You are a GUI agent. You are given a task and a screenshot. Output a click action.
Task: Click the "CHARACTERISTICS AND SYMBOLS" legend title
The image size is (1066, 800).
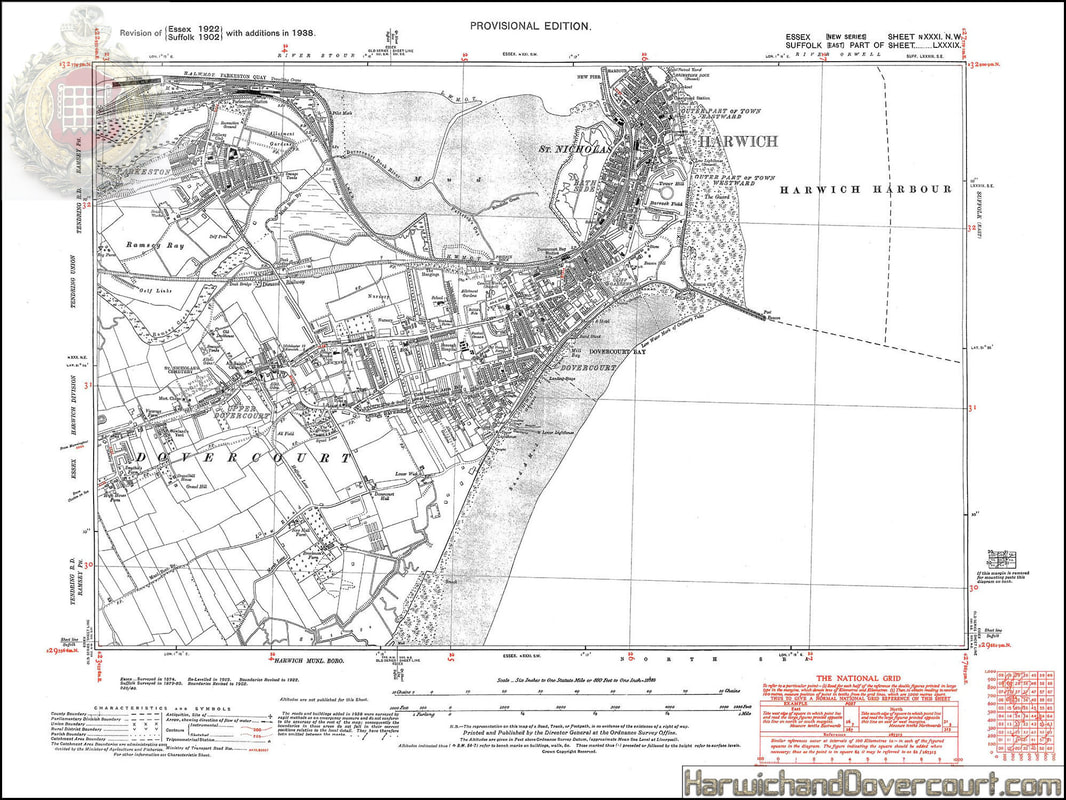(162, 708)
